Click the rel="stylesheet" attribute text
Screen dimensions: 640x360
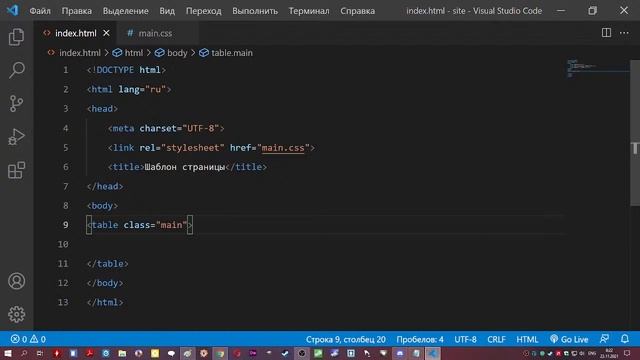(x=182, y=148)
